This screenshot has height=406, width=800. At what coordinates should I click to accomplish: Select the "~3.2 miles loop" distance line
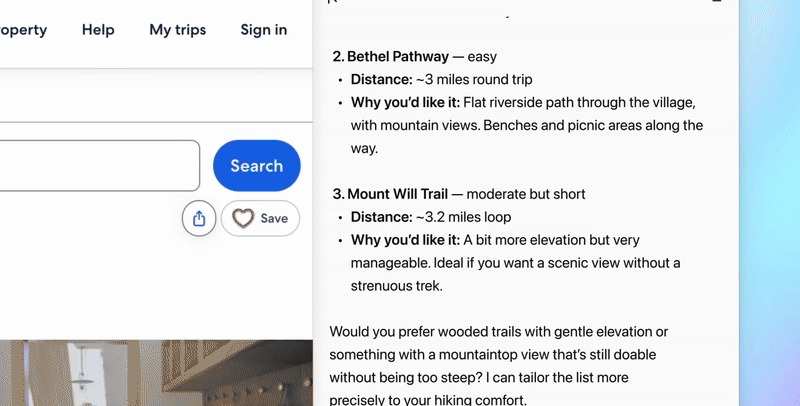[x=478, y=217]
